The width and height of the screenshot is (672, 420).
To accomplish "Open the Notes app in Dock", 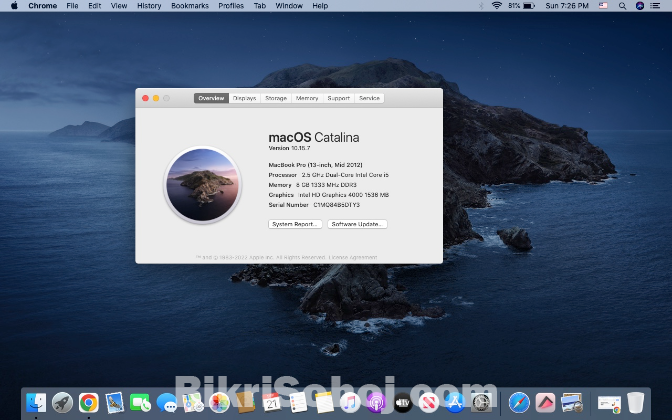I will [324, 403].
